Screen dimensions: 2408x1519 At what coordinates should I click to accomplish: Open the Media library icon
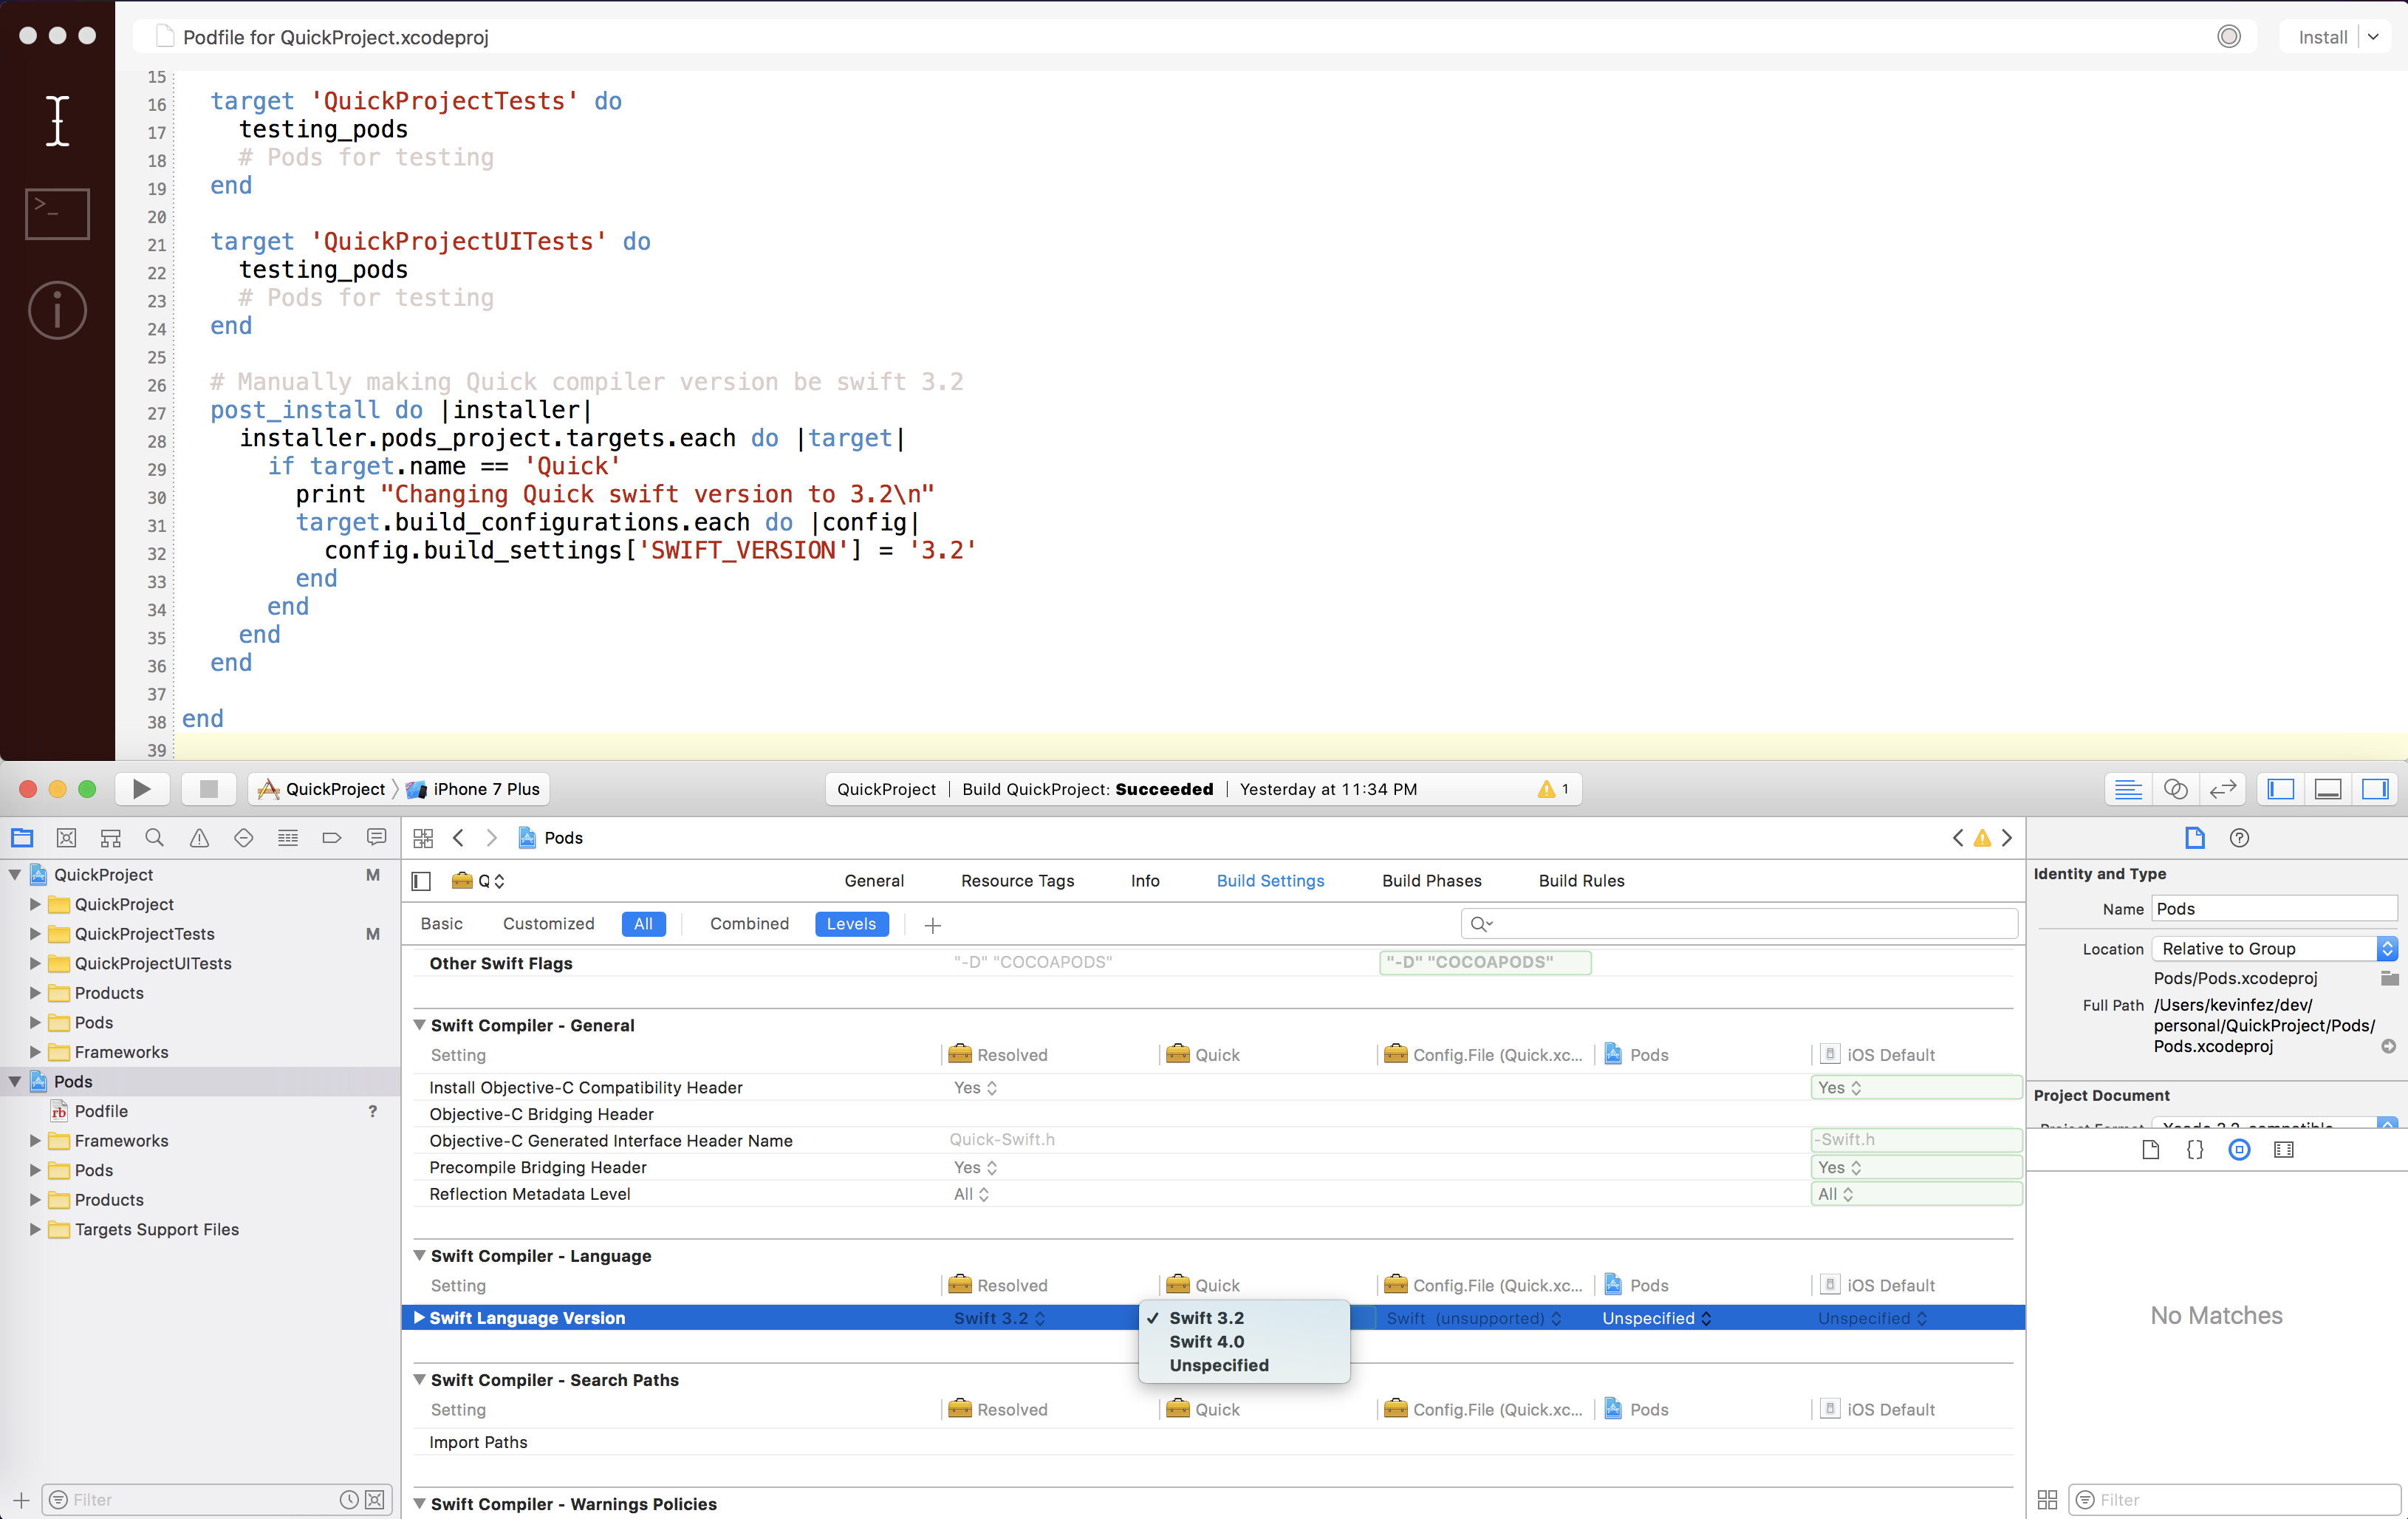pyautogui.click(x=2284, y=1150)
